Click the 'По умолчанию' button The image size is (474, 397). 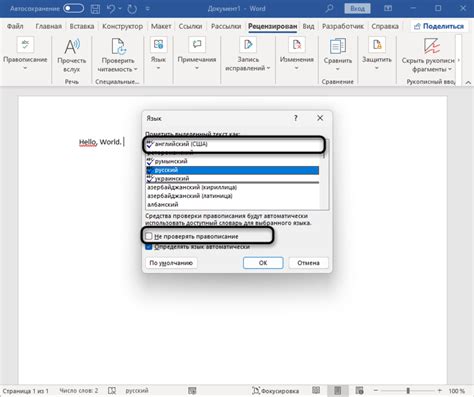pos(171,263)
